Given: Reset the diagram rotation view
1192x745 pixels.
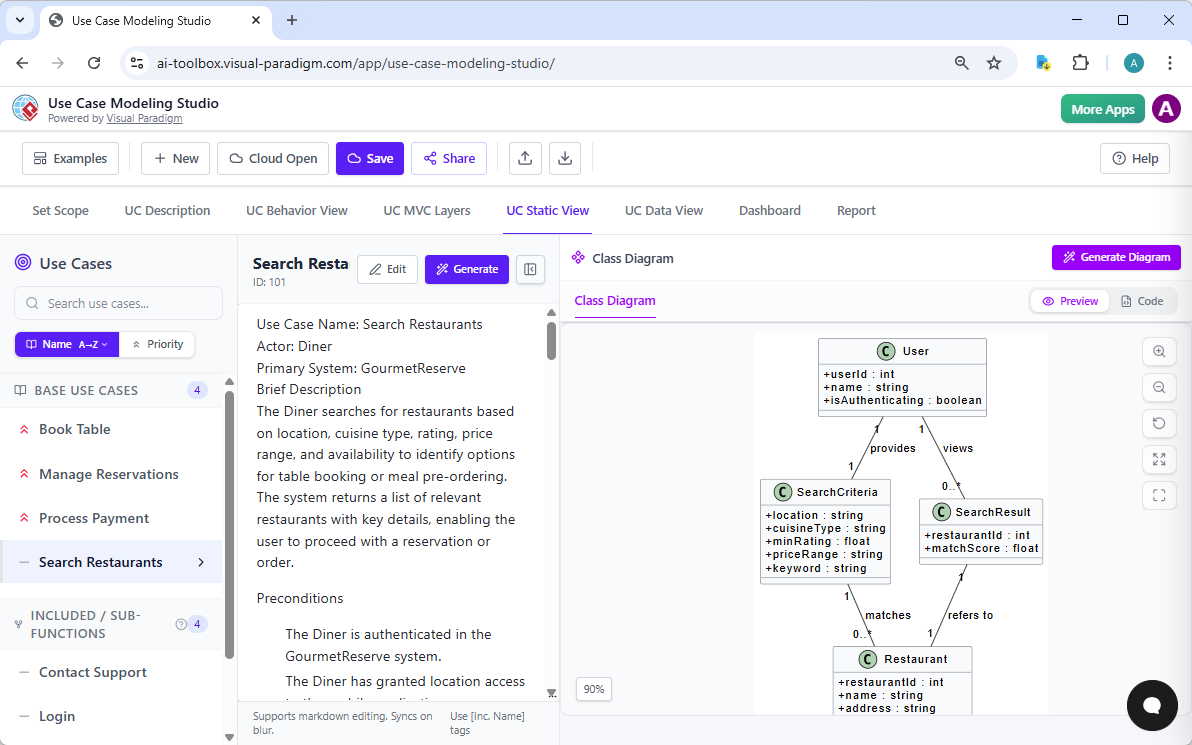Looking at the screenshot, I should coord(1158,423).
